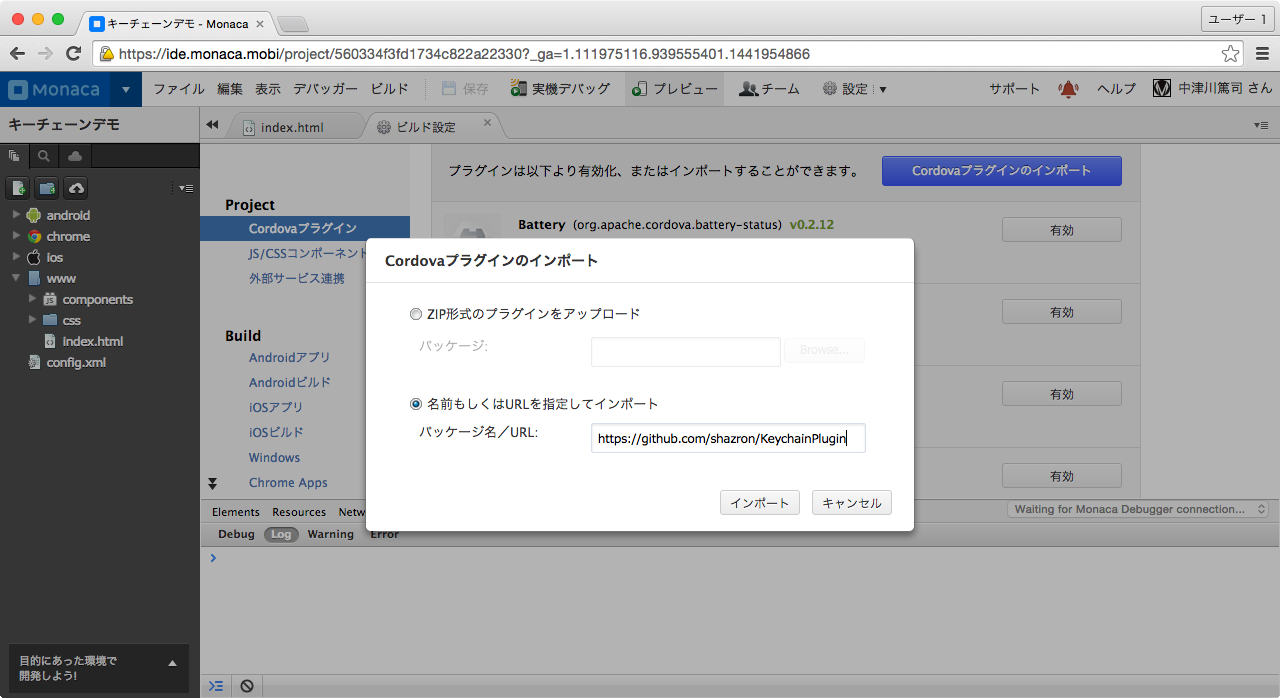This screenshot has width=1280, height=698.
Task: Click the cloud upload icon button
Action: 76,188
